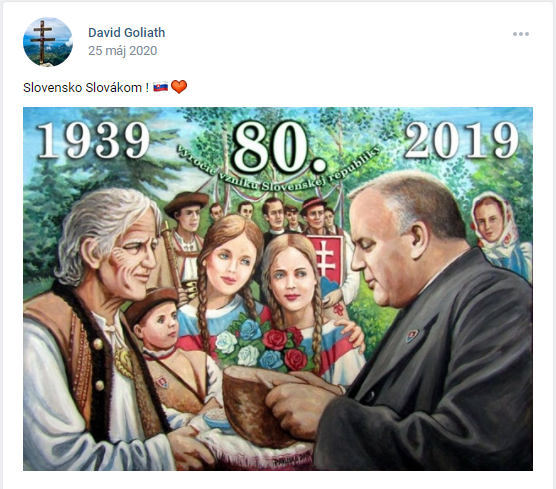Open the David Goliath profile name link
The image size is (556, 489).
pos(127,33)
